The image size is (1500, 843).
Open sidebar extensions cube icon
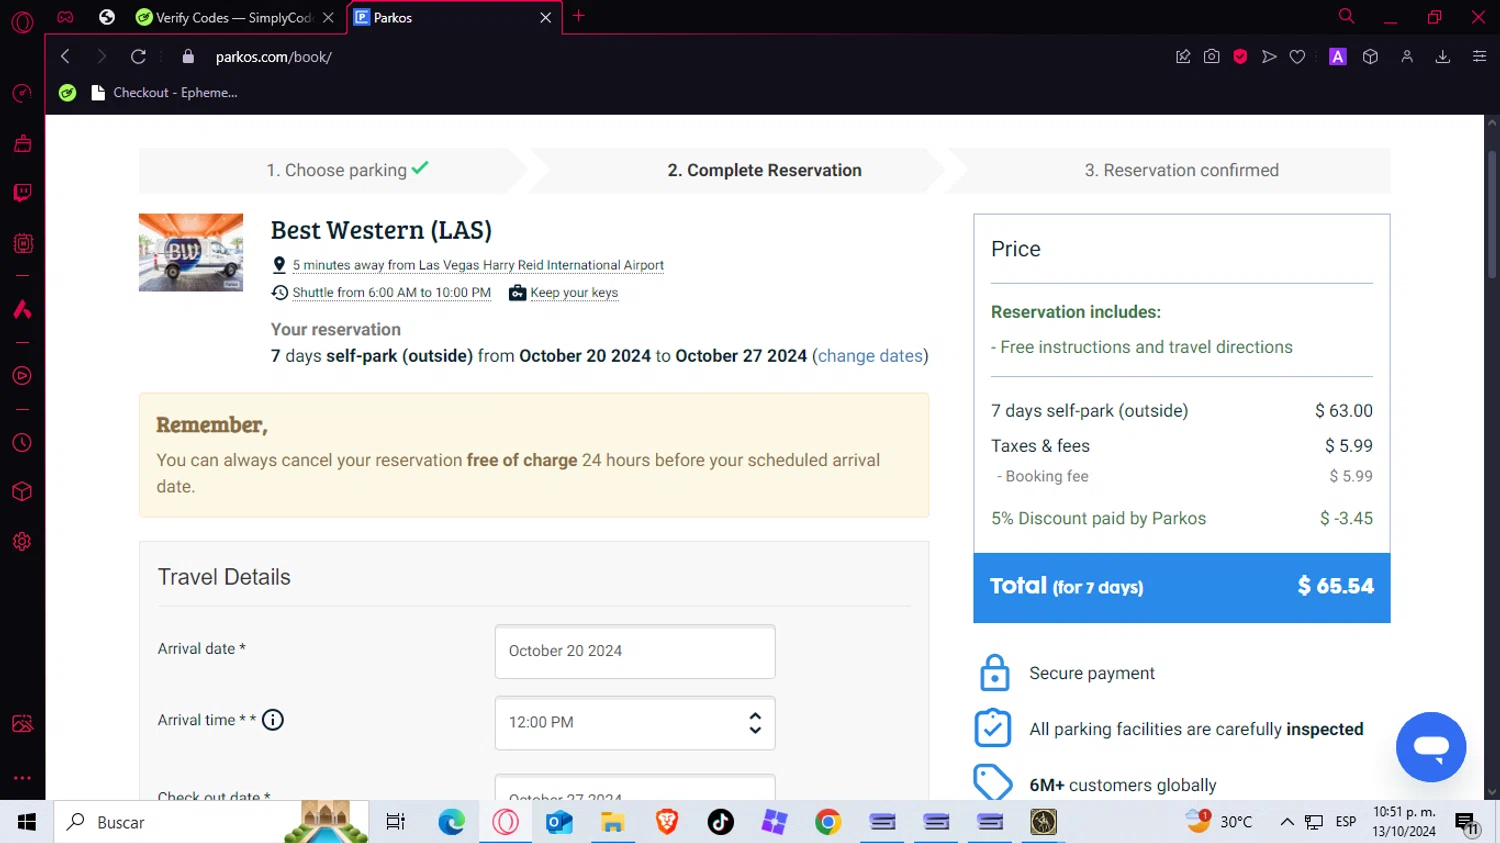[22, 492]
